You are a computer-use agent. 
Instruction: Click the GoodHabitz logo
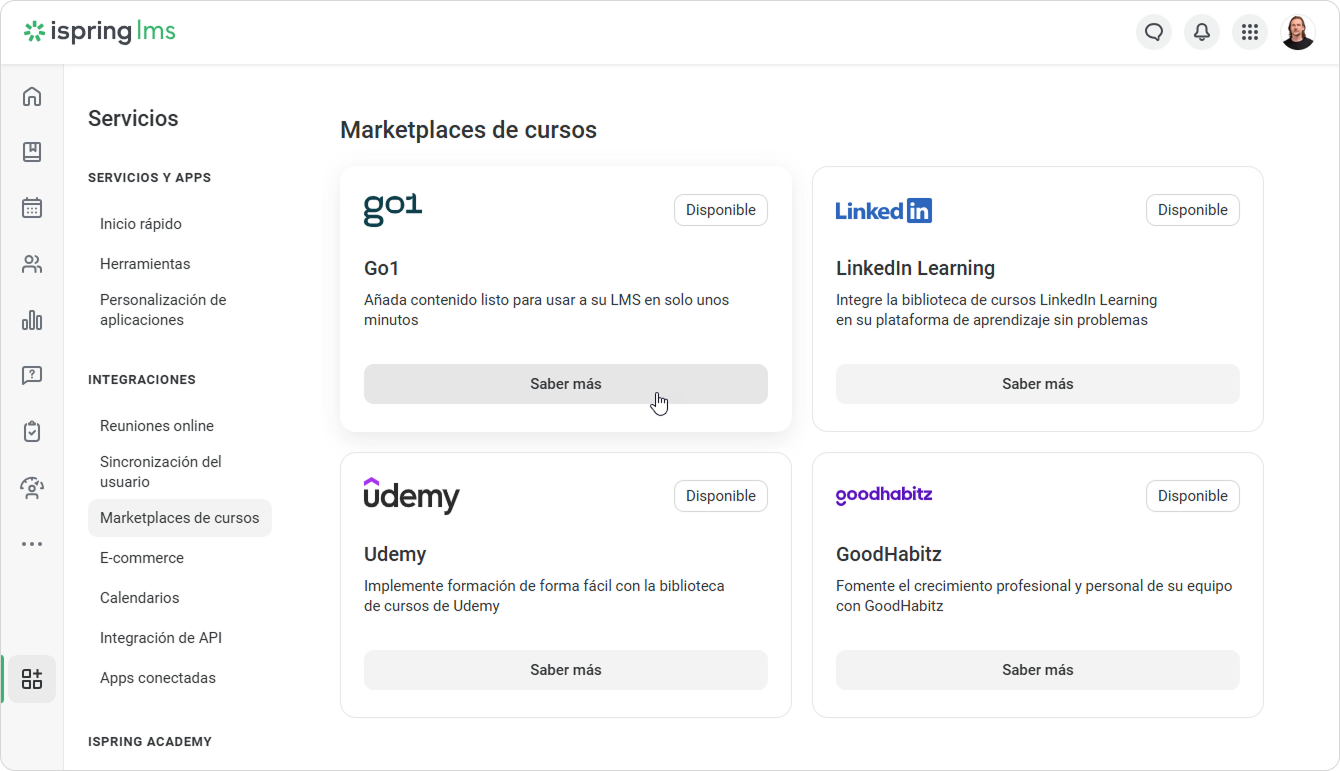click(x=884, y=496)
